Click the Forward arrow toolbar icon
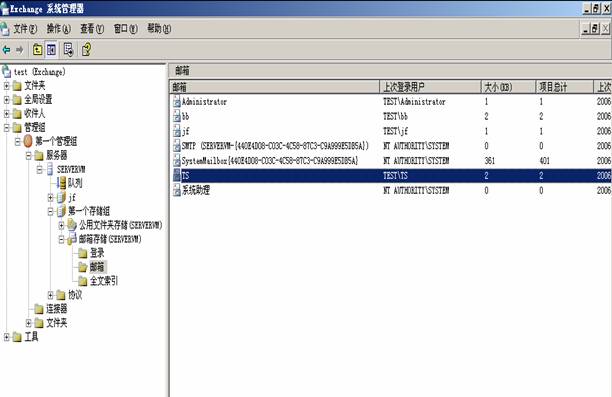 coord(20,50)
